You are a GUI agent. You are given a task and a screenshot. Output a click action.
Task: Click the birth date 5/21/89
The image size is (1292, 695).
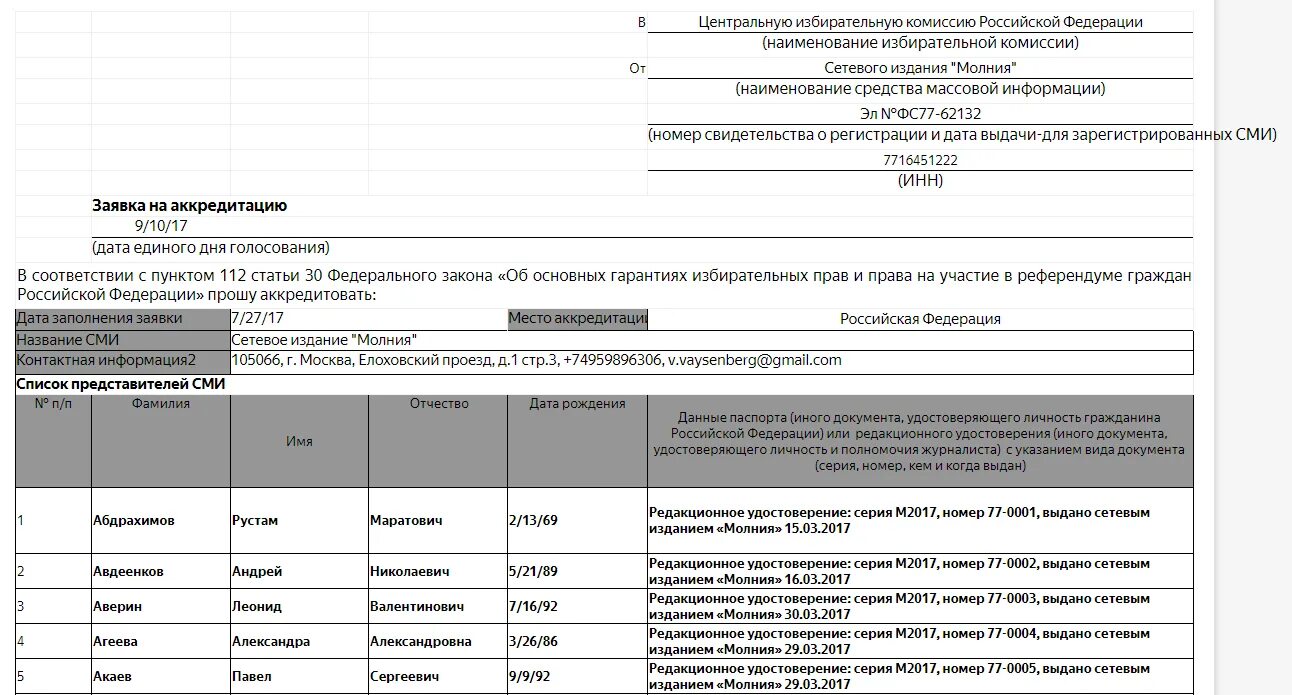coord(578,571)
